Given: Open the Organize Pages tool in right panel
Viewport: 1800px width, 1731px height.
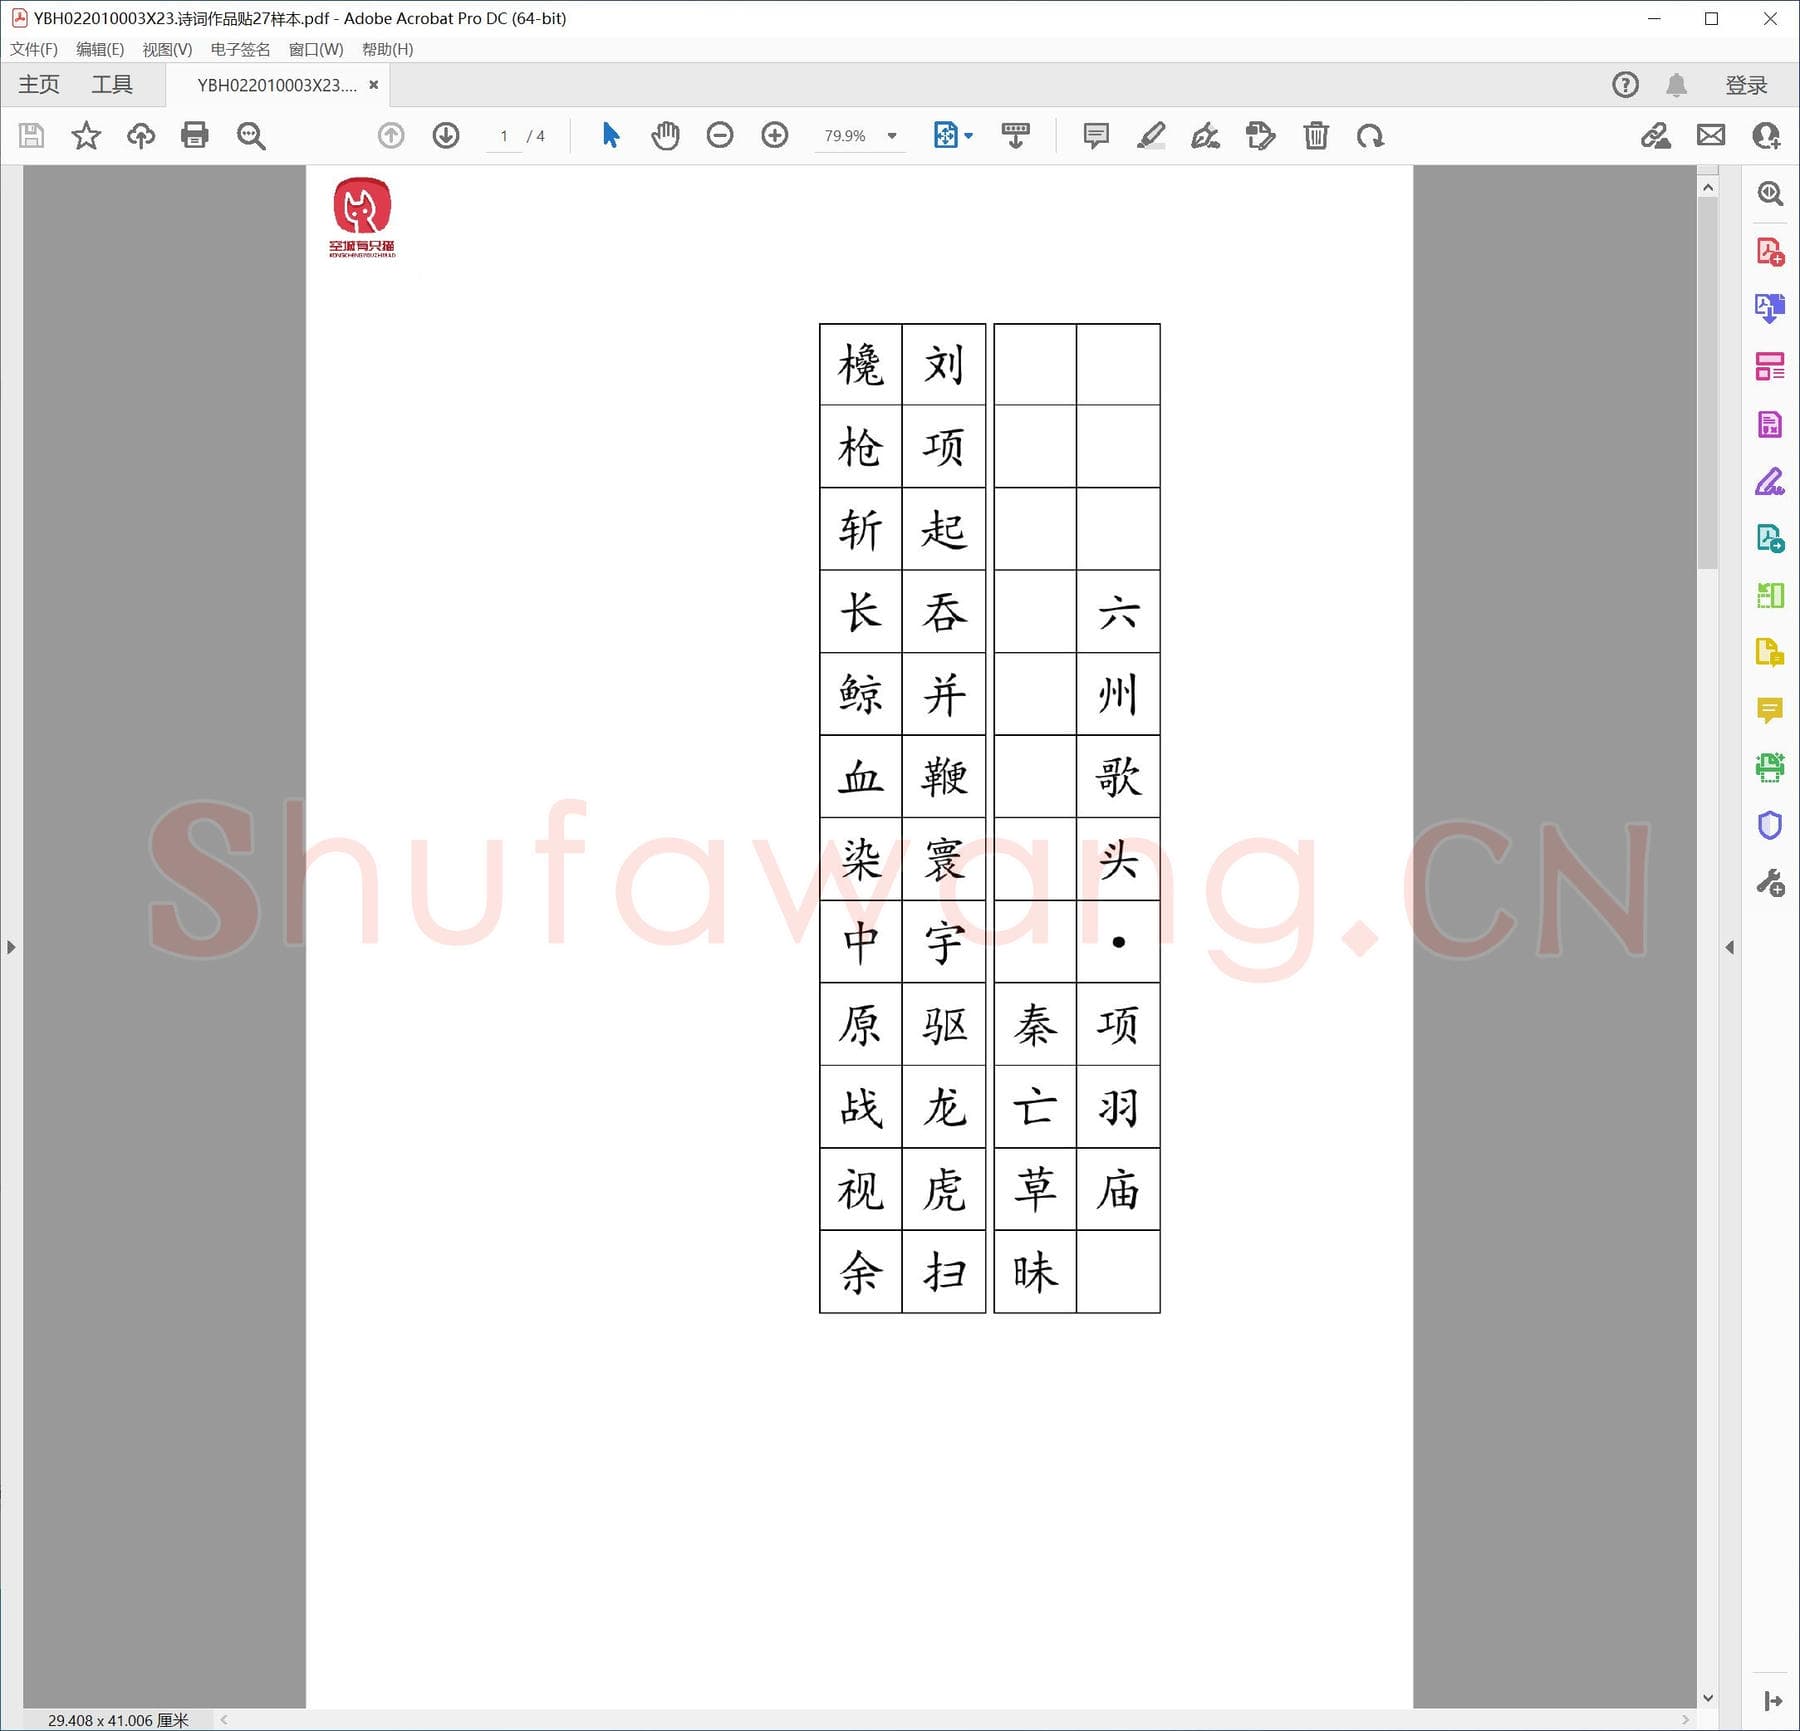Looking at the screenshot, I should (x=1770, y=366).
